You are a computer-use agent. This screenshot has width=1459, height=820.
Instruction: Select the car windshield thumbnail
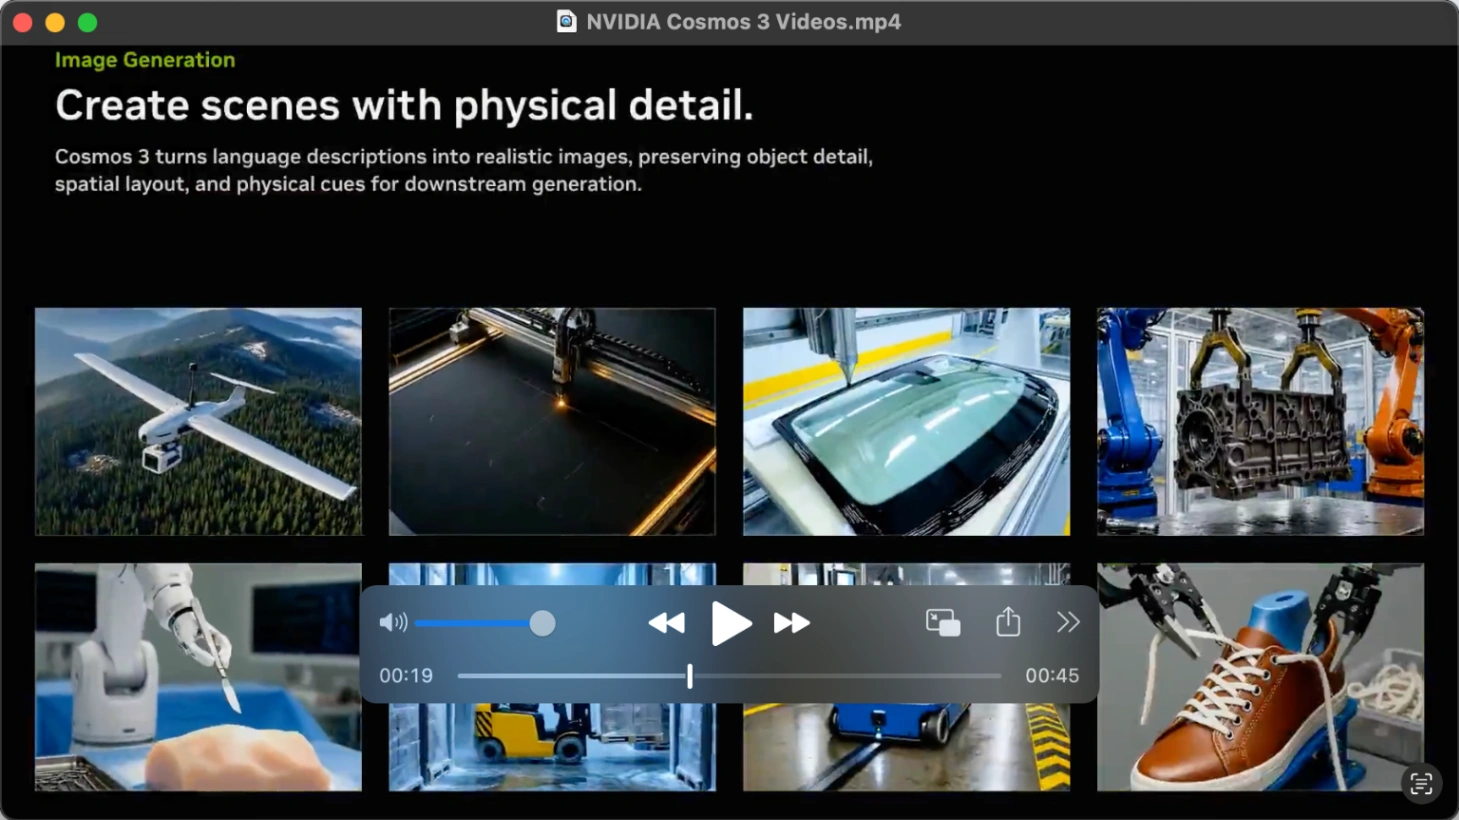coord(906,421)
